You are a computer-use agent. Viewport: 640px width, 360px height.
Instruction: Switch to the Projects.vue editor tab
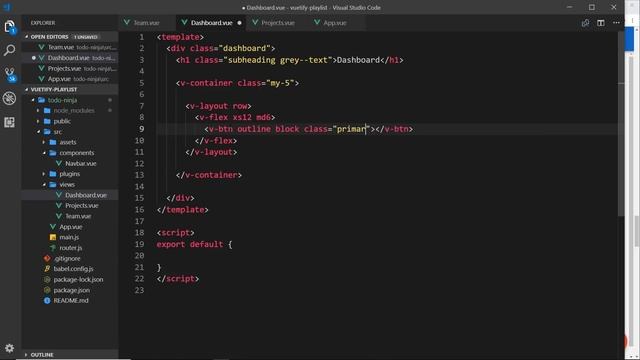(278, 23)
